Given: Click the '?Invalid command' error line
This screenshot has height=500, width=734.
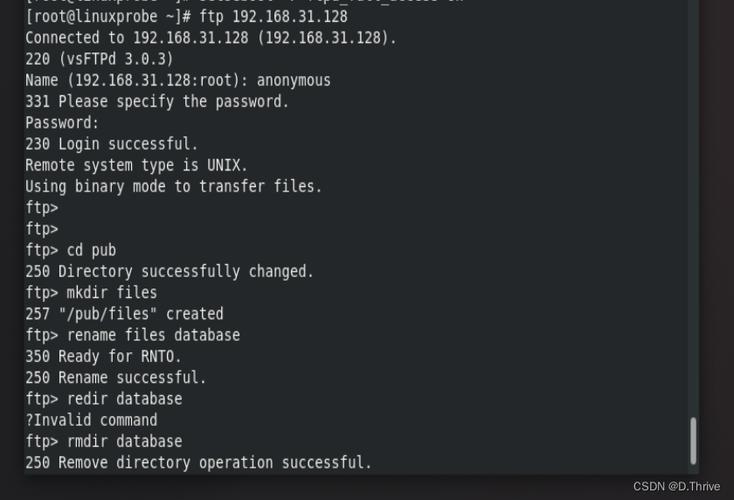Looking at the screenshot, I should point(91,420).
